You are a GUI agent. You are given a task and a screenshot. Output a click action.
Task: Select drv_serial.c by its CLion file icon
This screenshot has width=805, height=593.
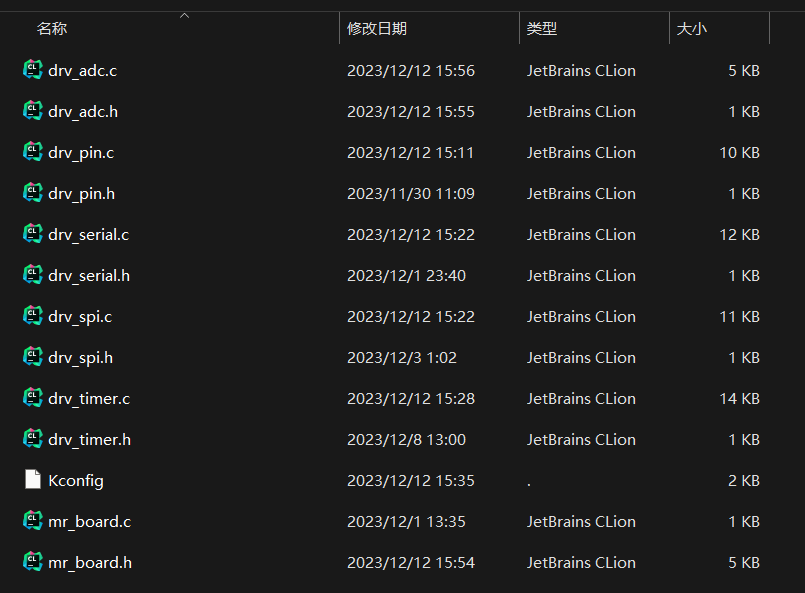pos(31,234)
